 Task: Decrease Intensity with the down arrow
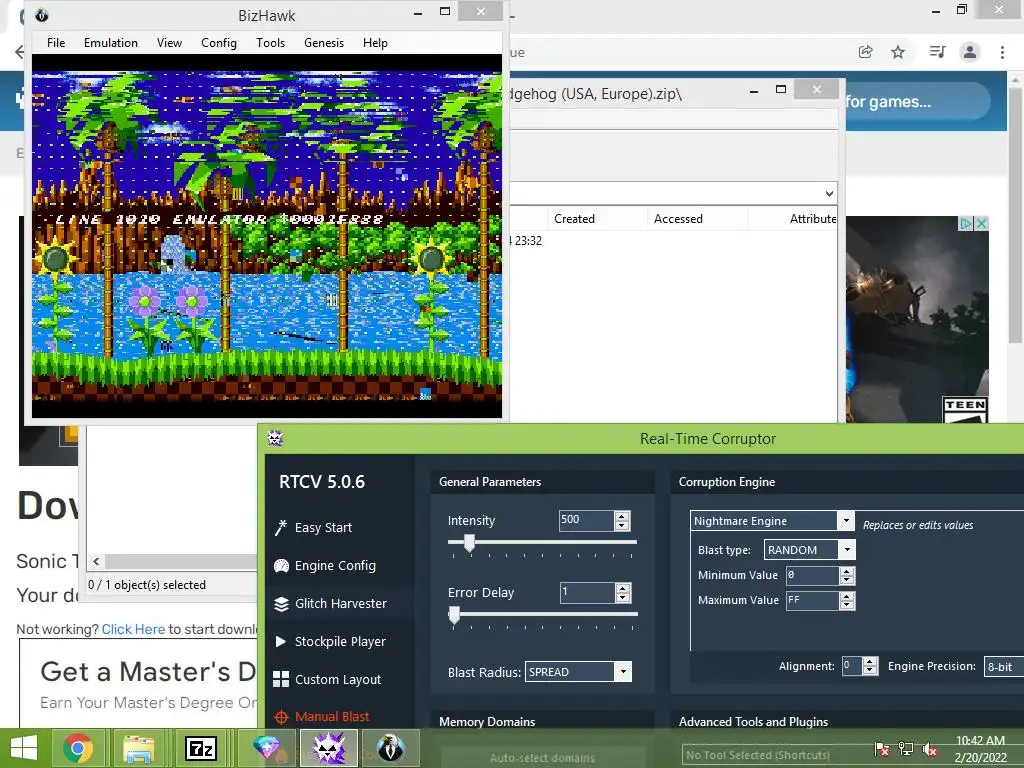(622, 525)
